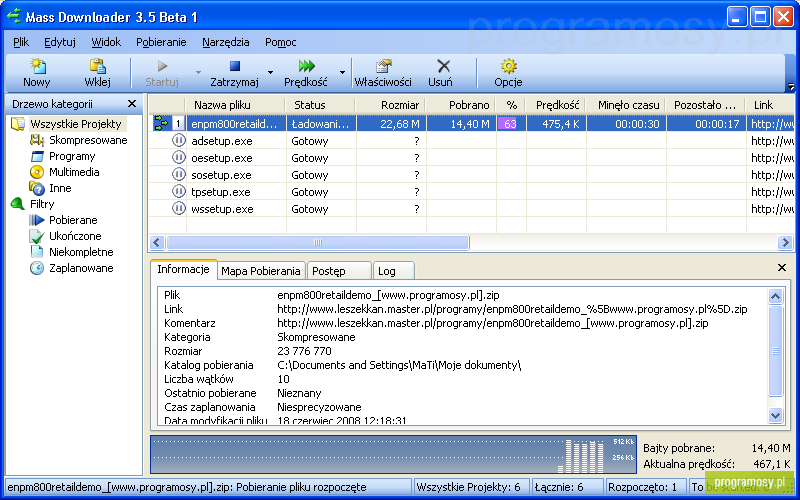
Task: Stop download with Zatrzymaj button
Action: (234, 73)
